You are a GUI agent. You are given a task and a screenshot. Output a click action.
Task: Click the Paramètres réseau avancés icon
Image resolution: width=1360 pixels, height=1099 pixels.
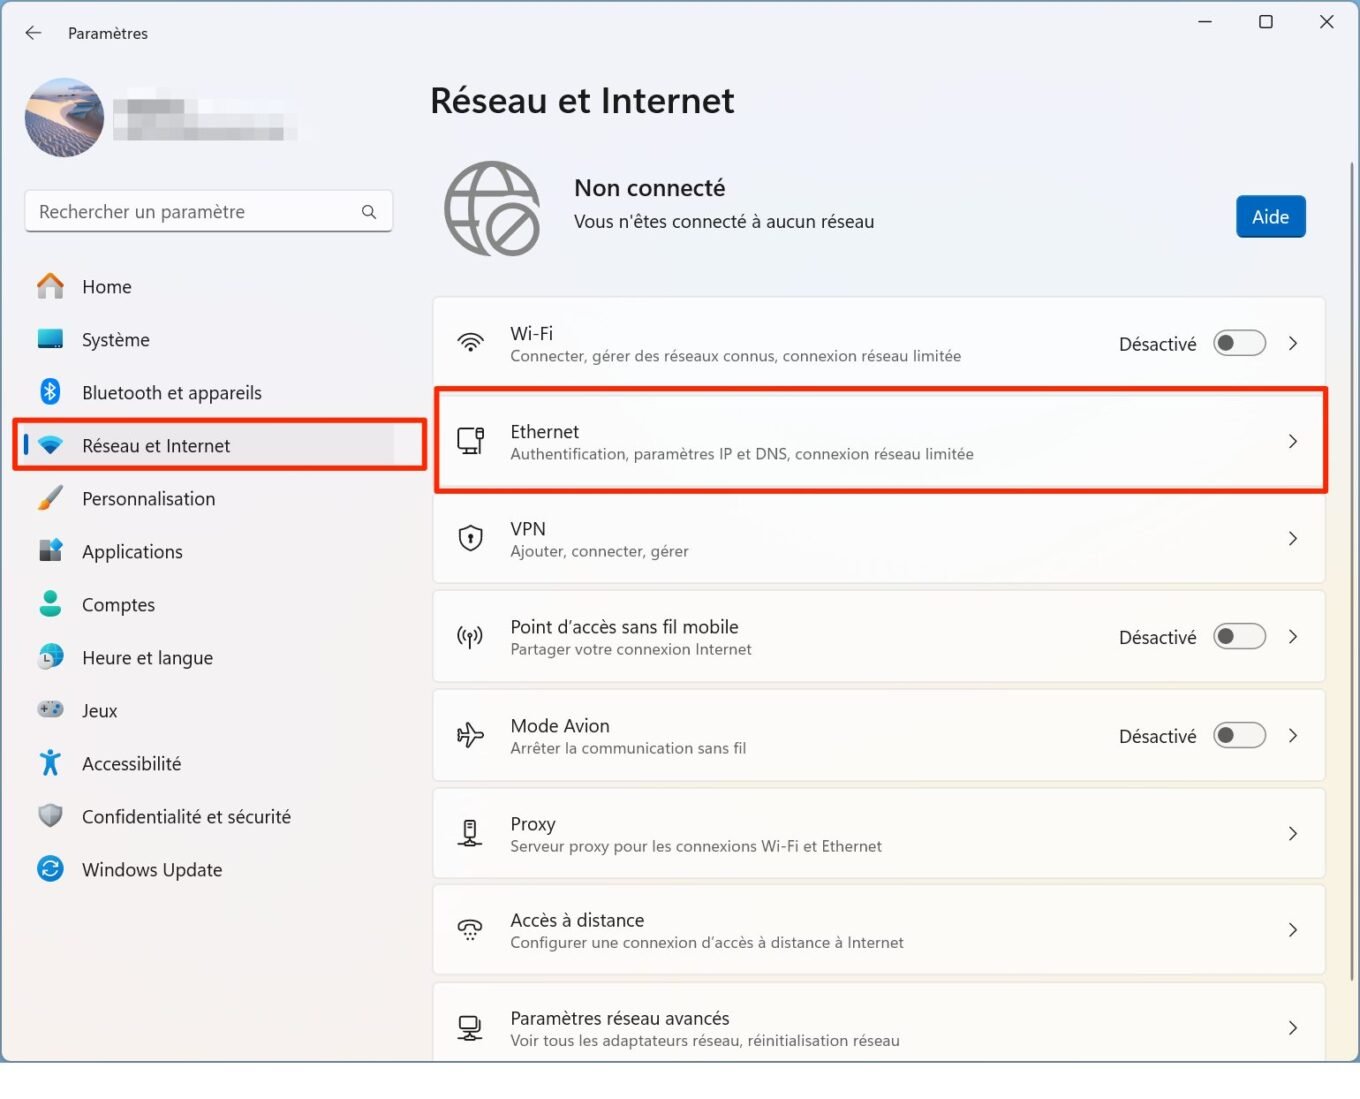(470, 1028)
